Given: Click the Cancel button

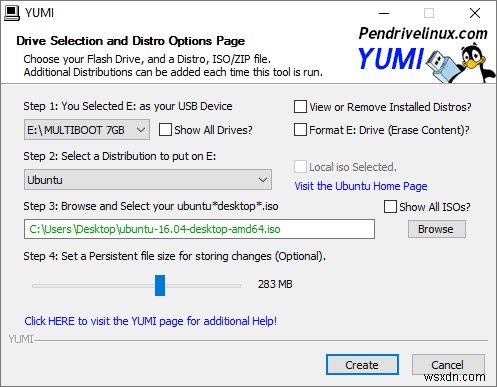Looking at the screenshot, I should pyautogui.click(x=448, y=365).
